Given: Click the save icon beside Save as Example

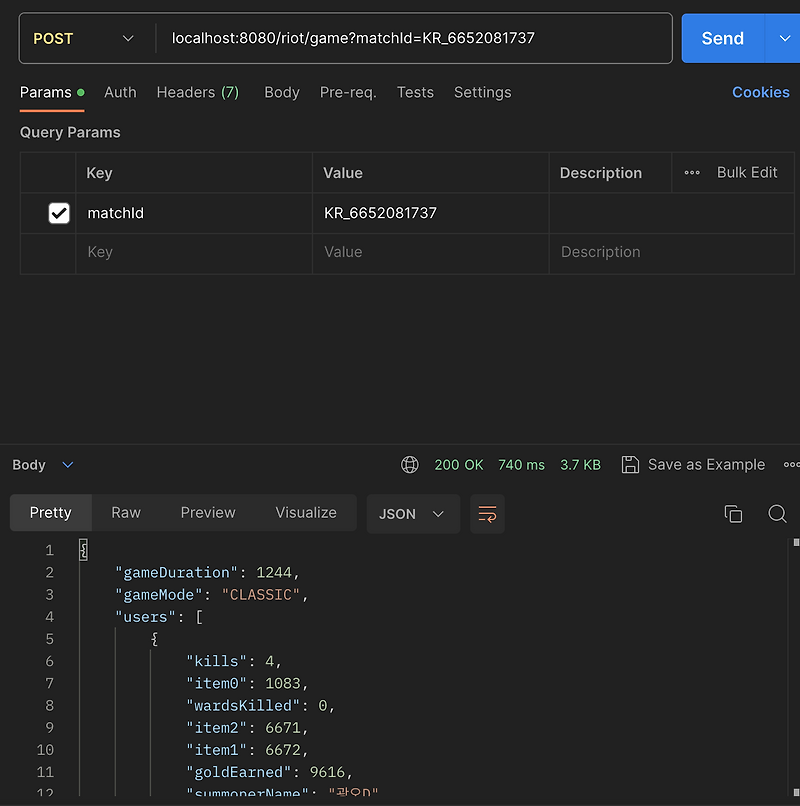Looking at the screenshot, I should coord(630,465).
